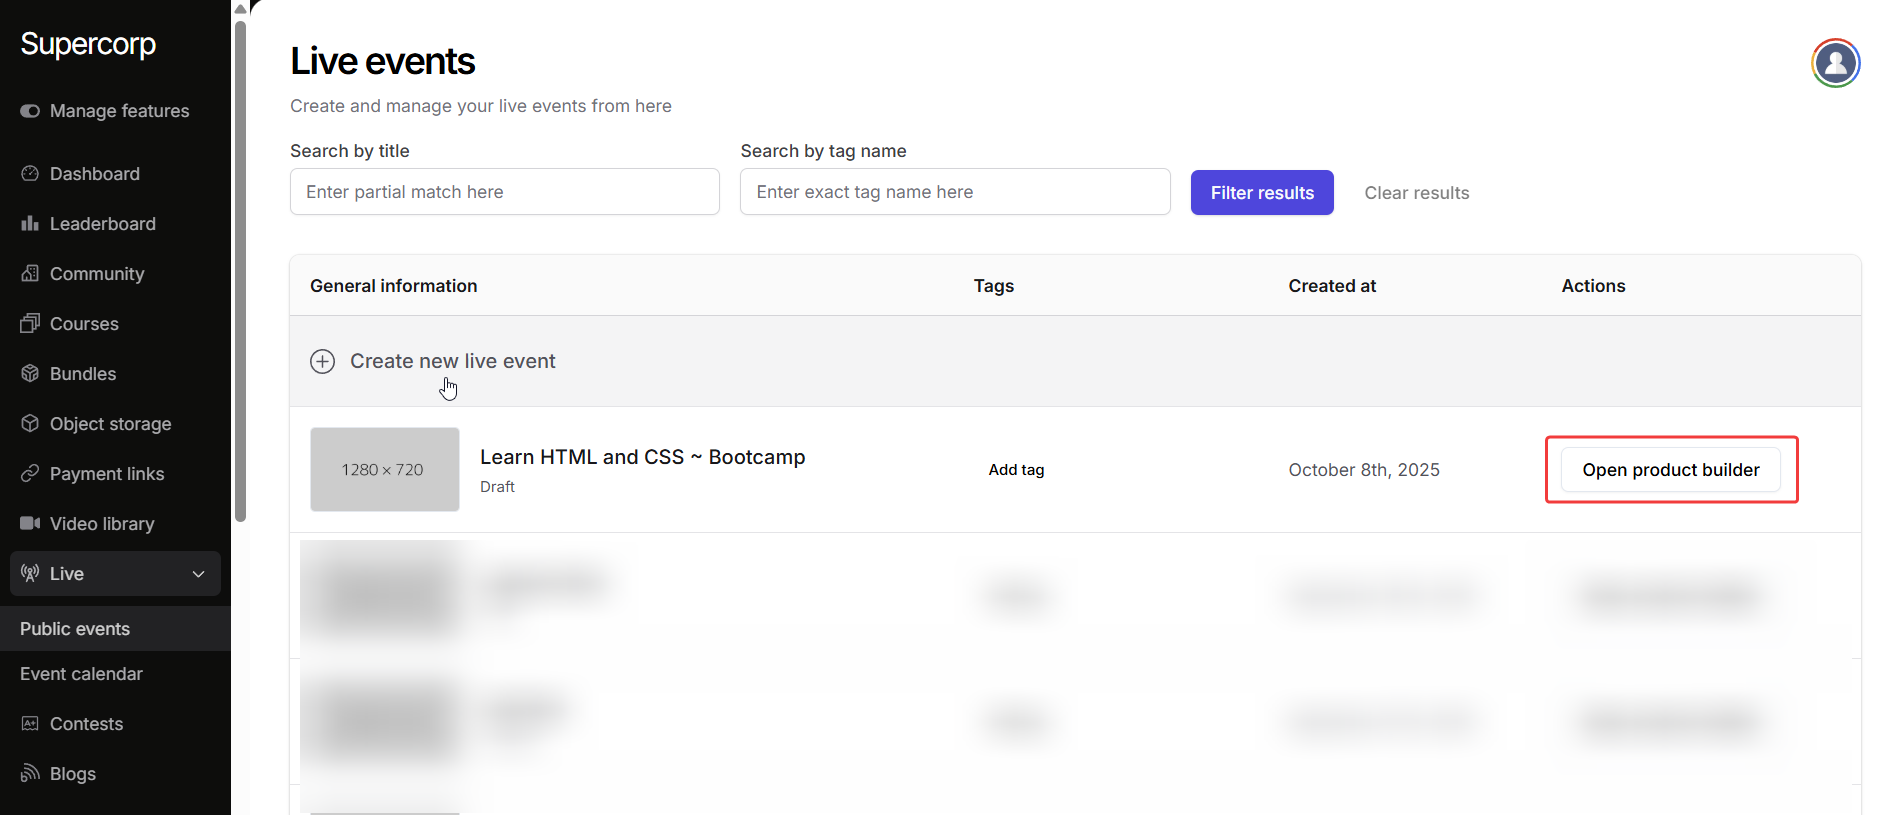Focus the Search by title field
1900x815 pixels.
504,192
